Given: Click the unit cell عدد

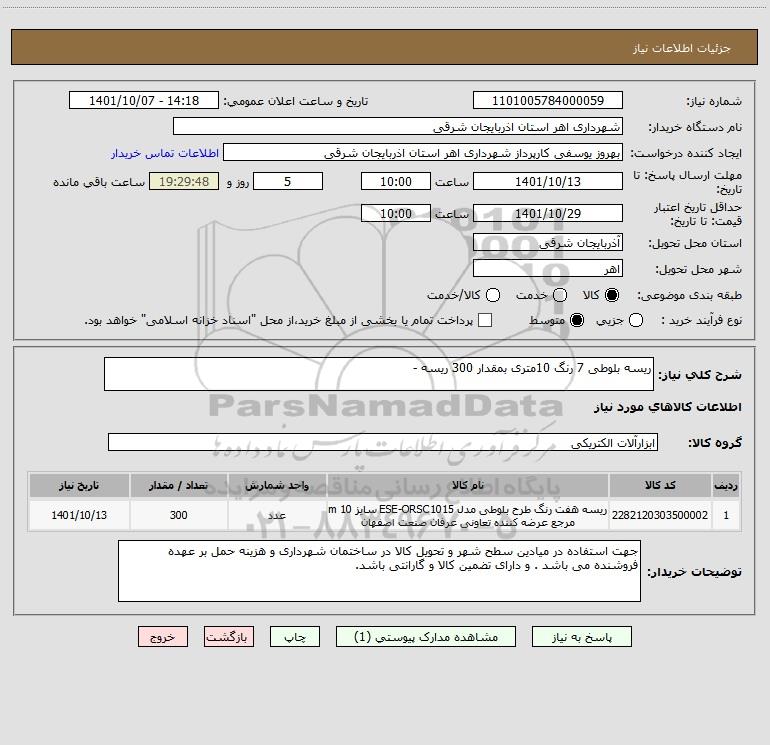Looking at the screenshot, I should pyautogui.click(x=277, y=515).
